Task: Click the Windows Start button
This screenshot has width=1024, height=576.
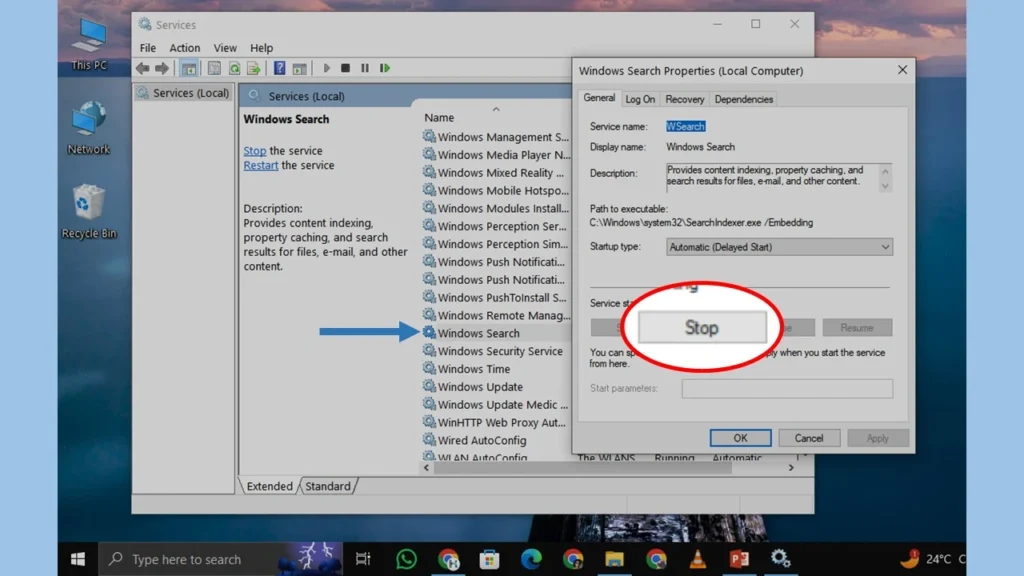Action: (78, 559)
